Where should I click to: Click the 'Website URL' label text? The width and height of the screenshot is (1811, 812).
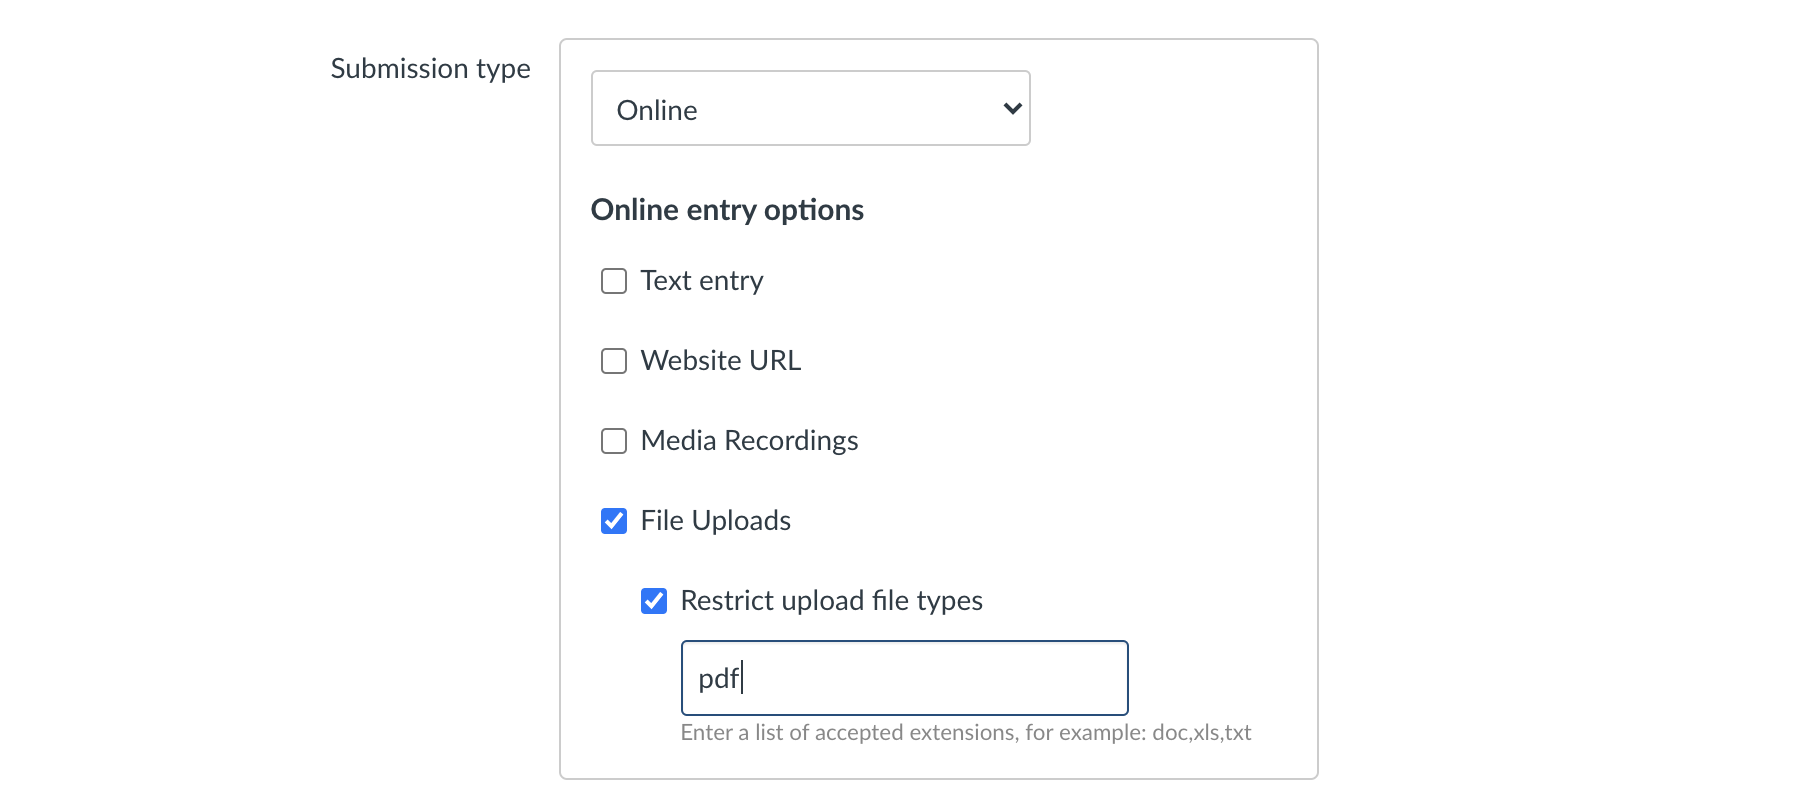720,361
